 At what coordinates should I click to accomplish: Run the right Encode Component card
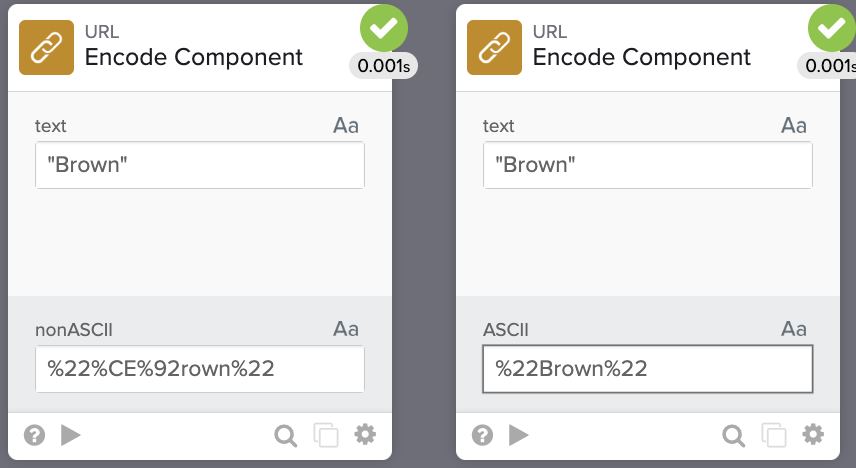(x=518, y=435)
